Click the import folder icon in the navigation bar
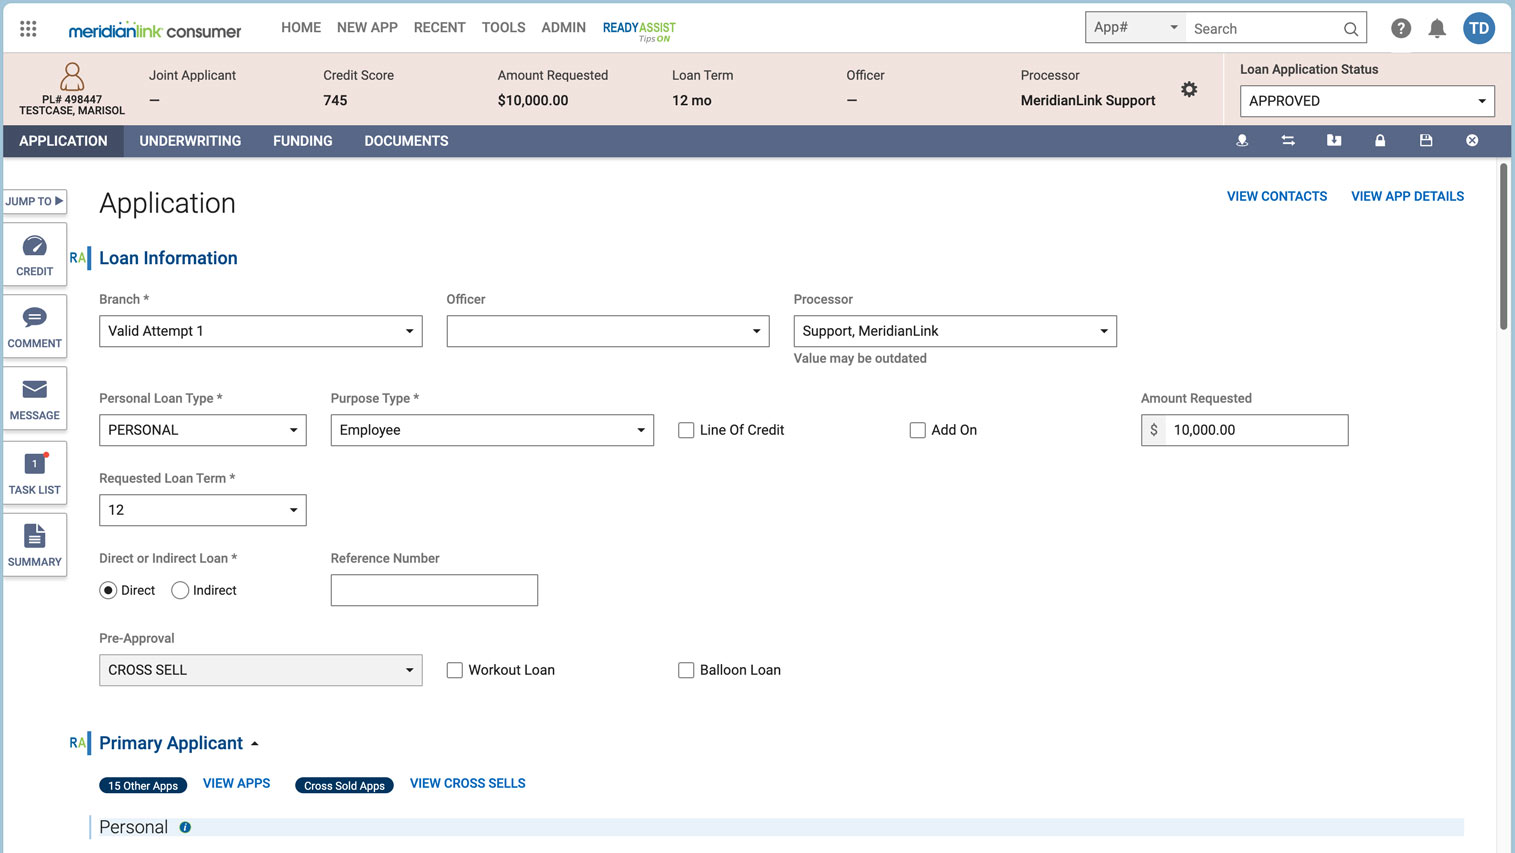The image size is (1515, 853). click(x=1334, y=140)
